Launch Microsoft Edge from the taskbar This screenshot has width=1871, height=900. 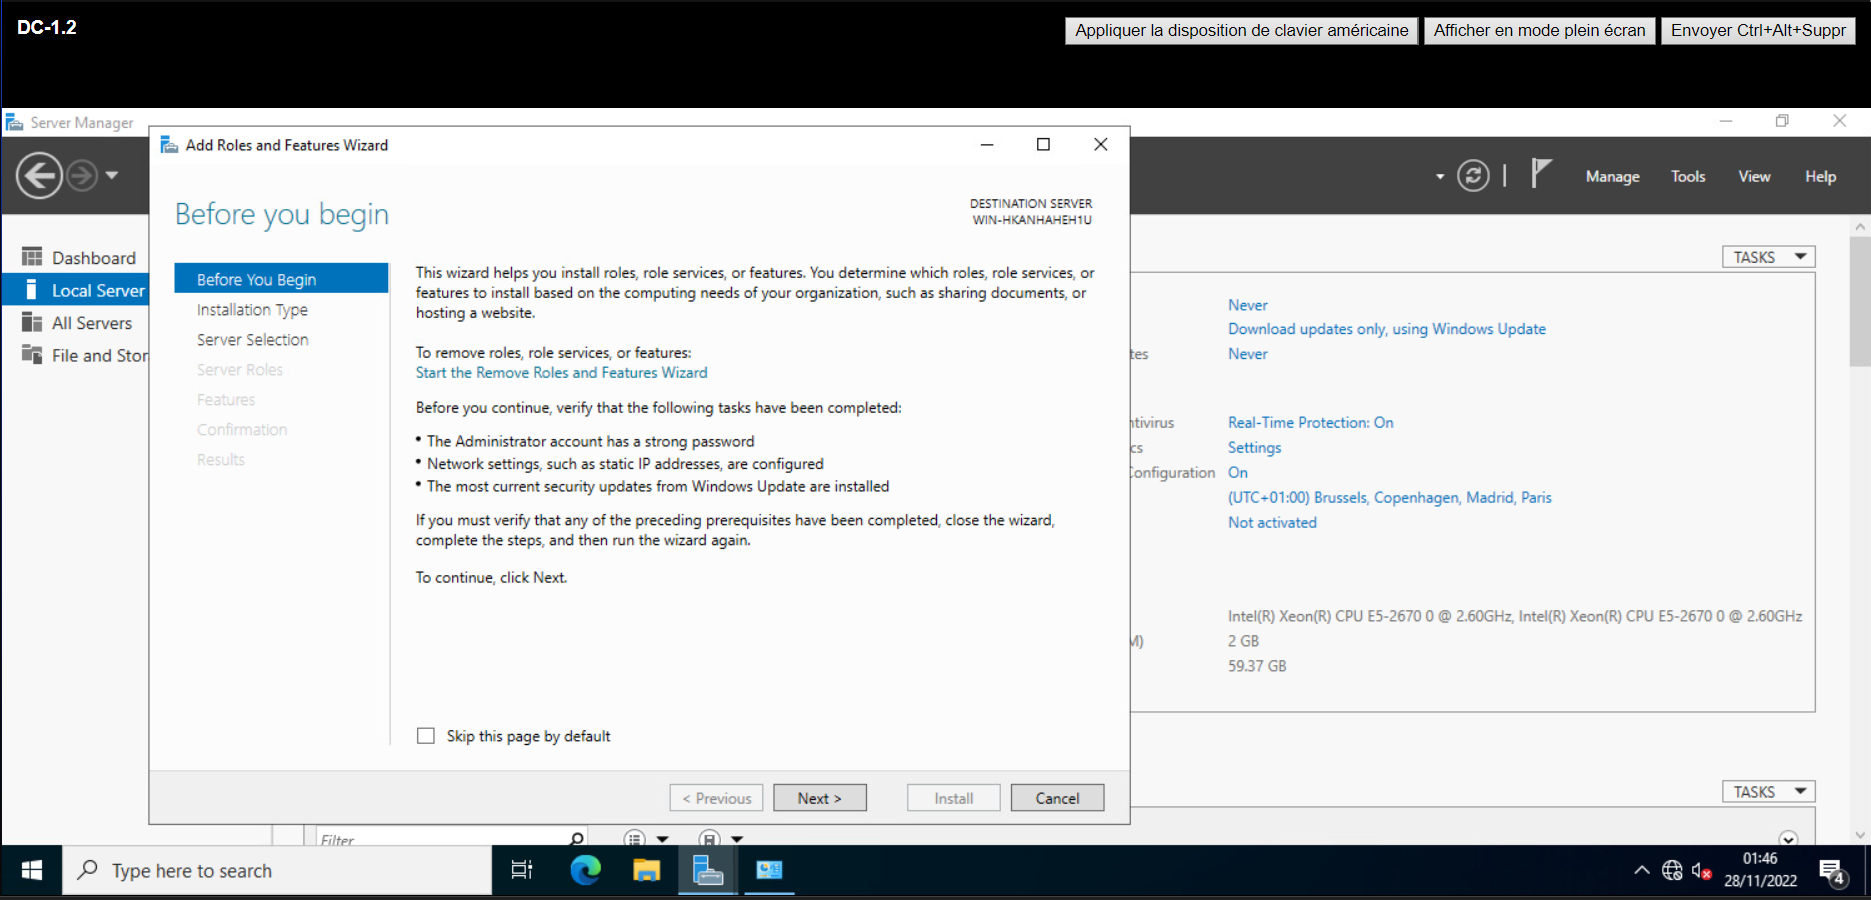pos(585,870)
